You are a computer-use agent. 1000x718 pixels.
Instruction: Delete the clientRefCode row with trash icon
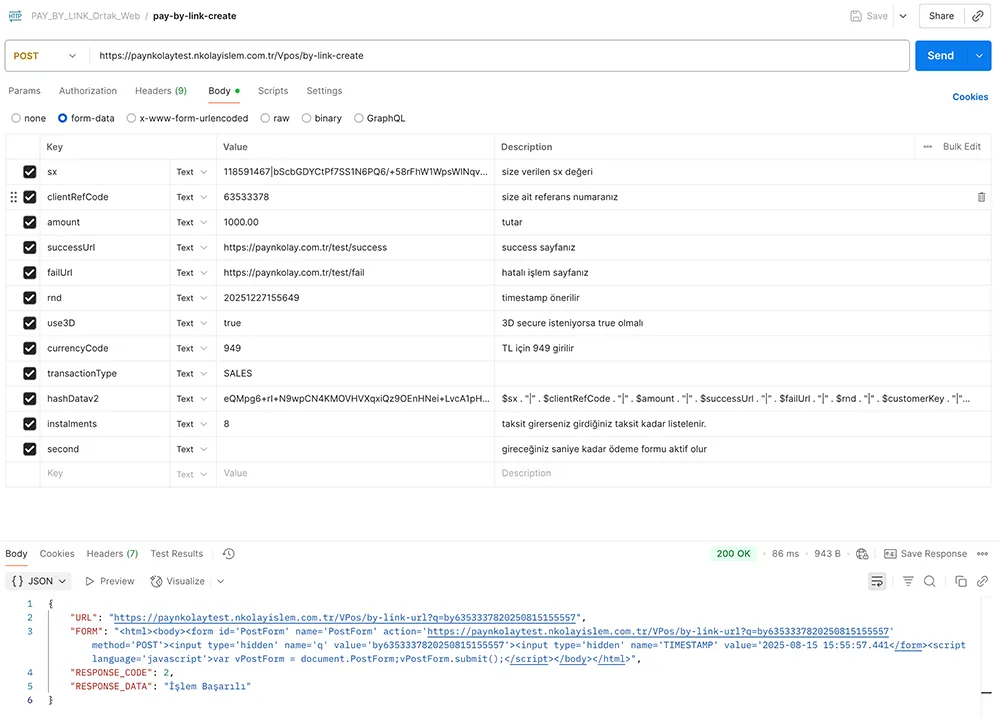(x=981, y=197)
